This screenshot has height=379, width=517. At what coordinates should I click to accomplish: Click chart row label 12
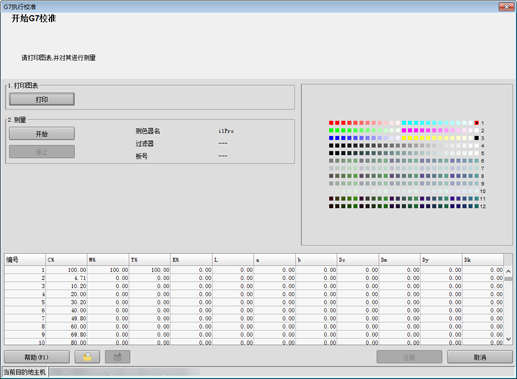pyautogui.click(x=483, y=207)
